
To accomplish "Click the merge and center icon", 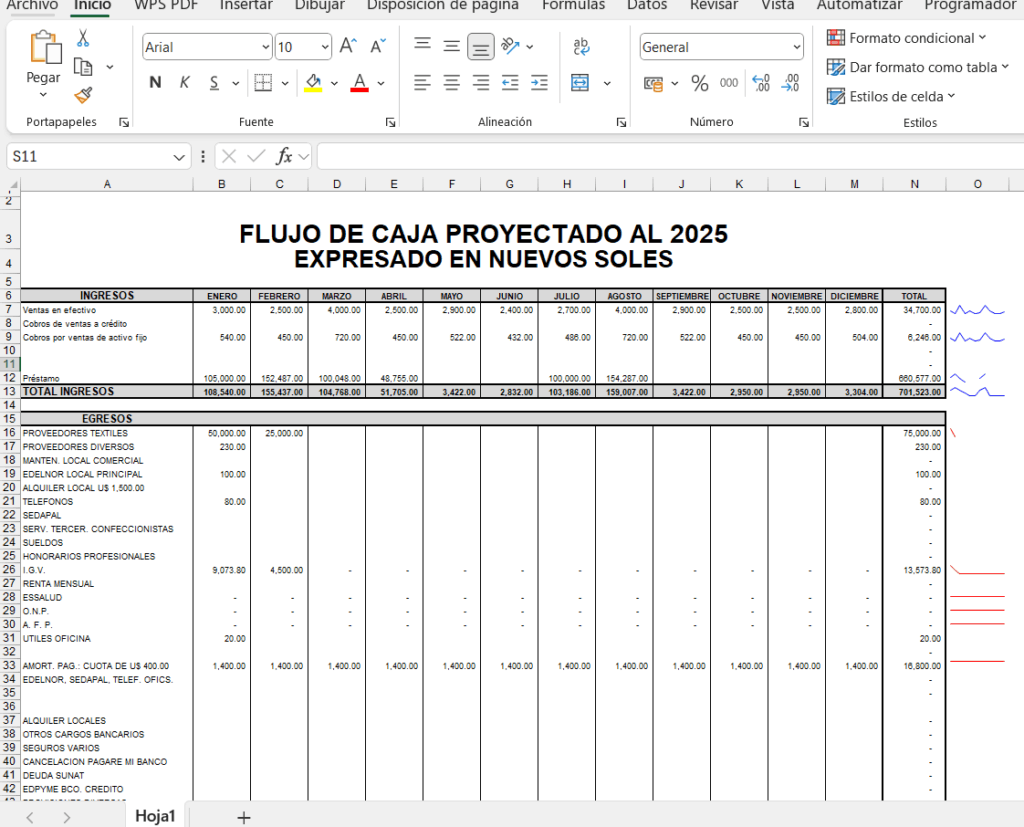I will pyautogui.click(x=580, y=83).
